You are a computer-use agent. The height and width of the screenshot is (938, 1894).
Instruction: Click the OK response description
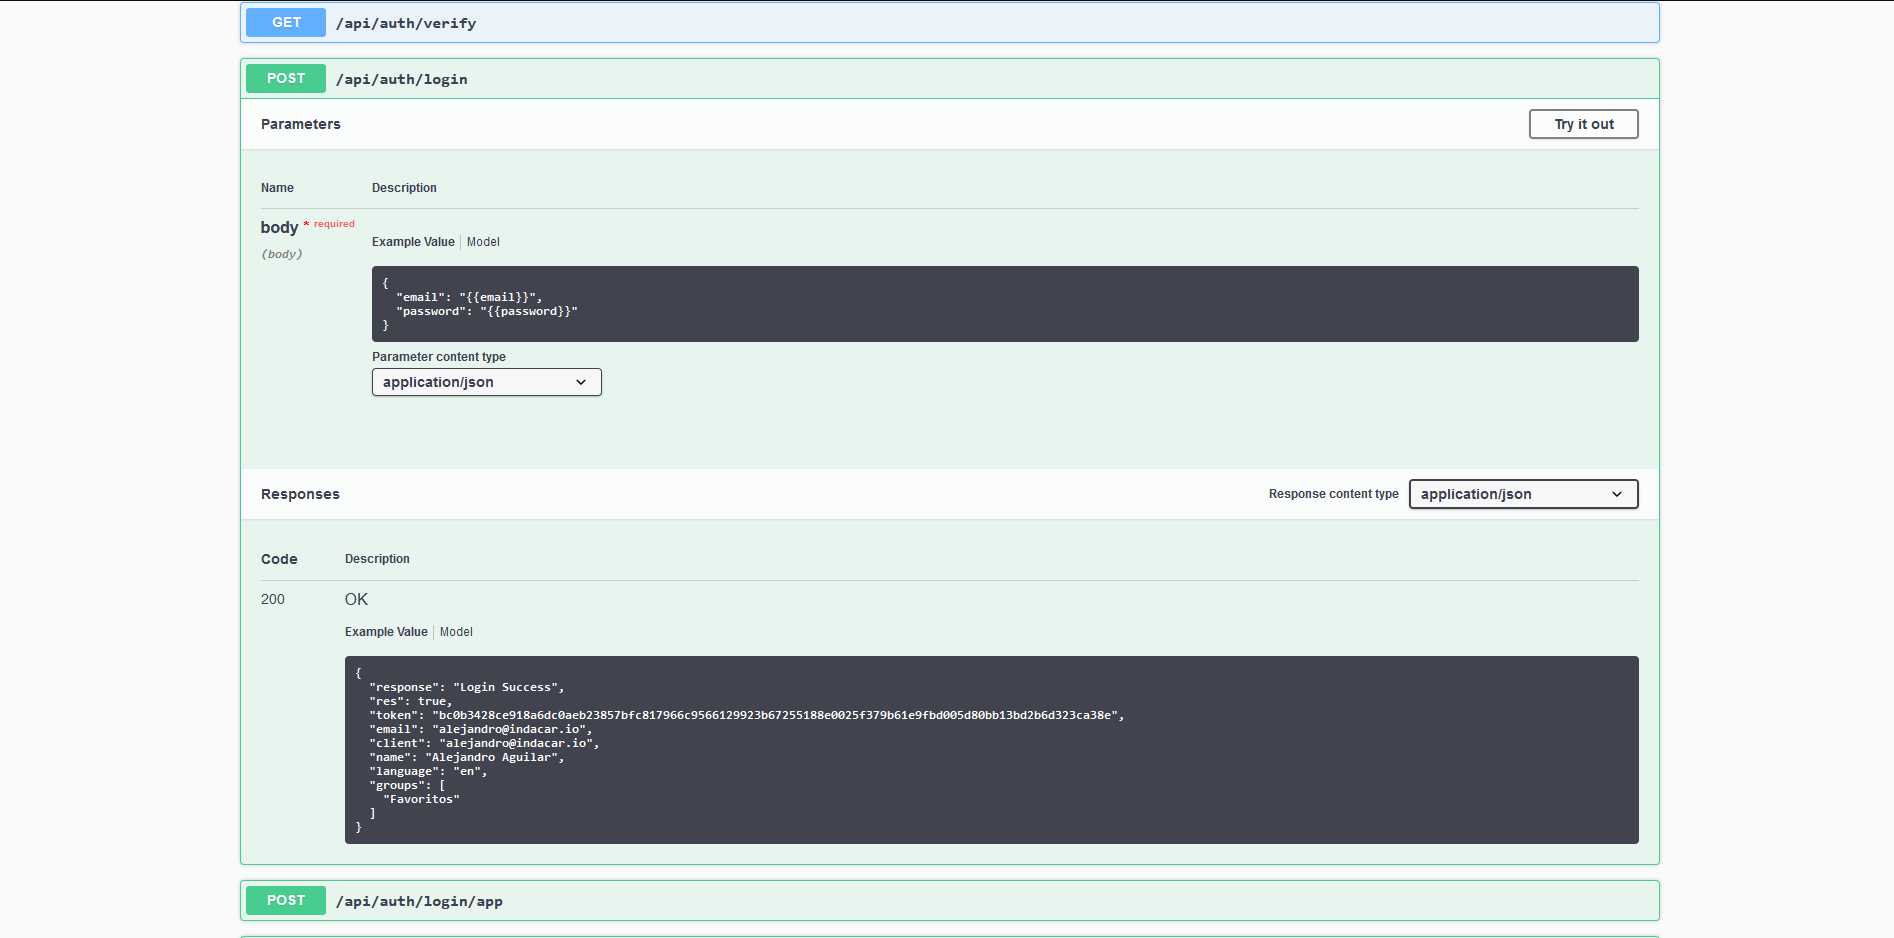356,599
